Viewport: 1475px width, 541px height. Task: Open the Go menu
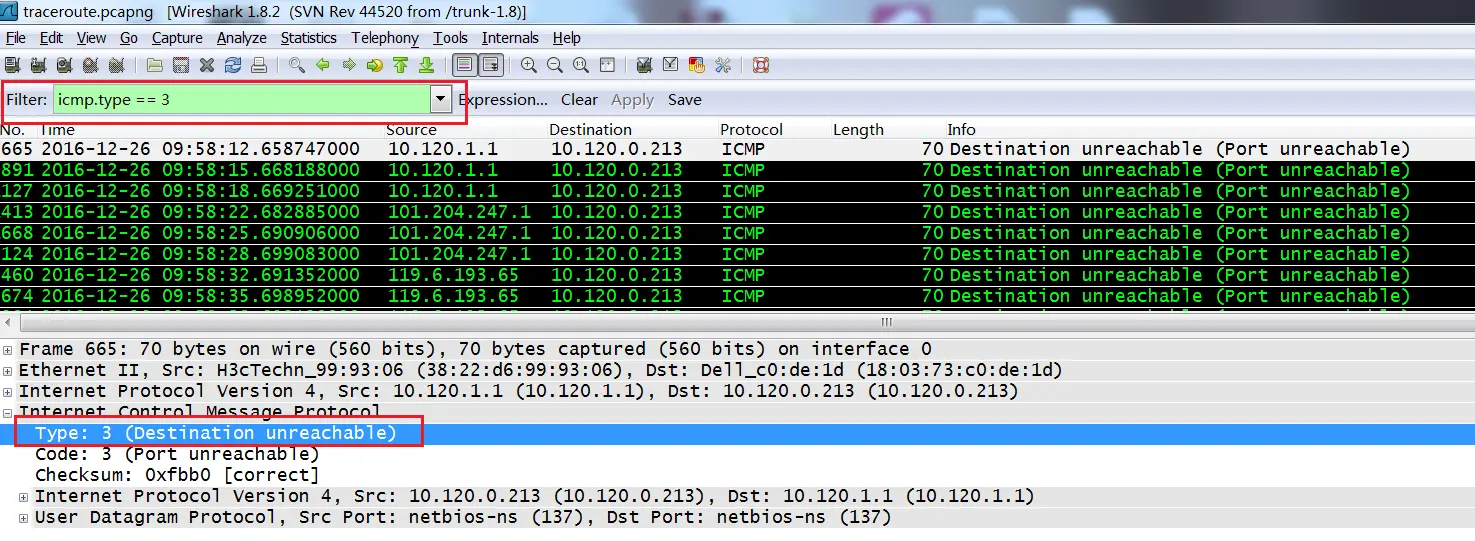(x=129, y=38)
